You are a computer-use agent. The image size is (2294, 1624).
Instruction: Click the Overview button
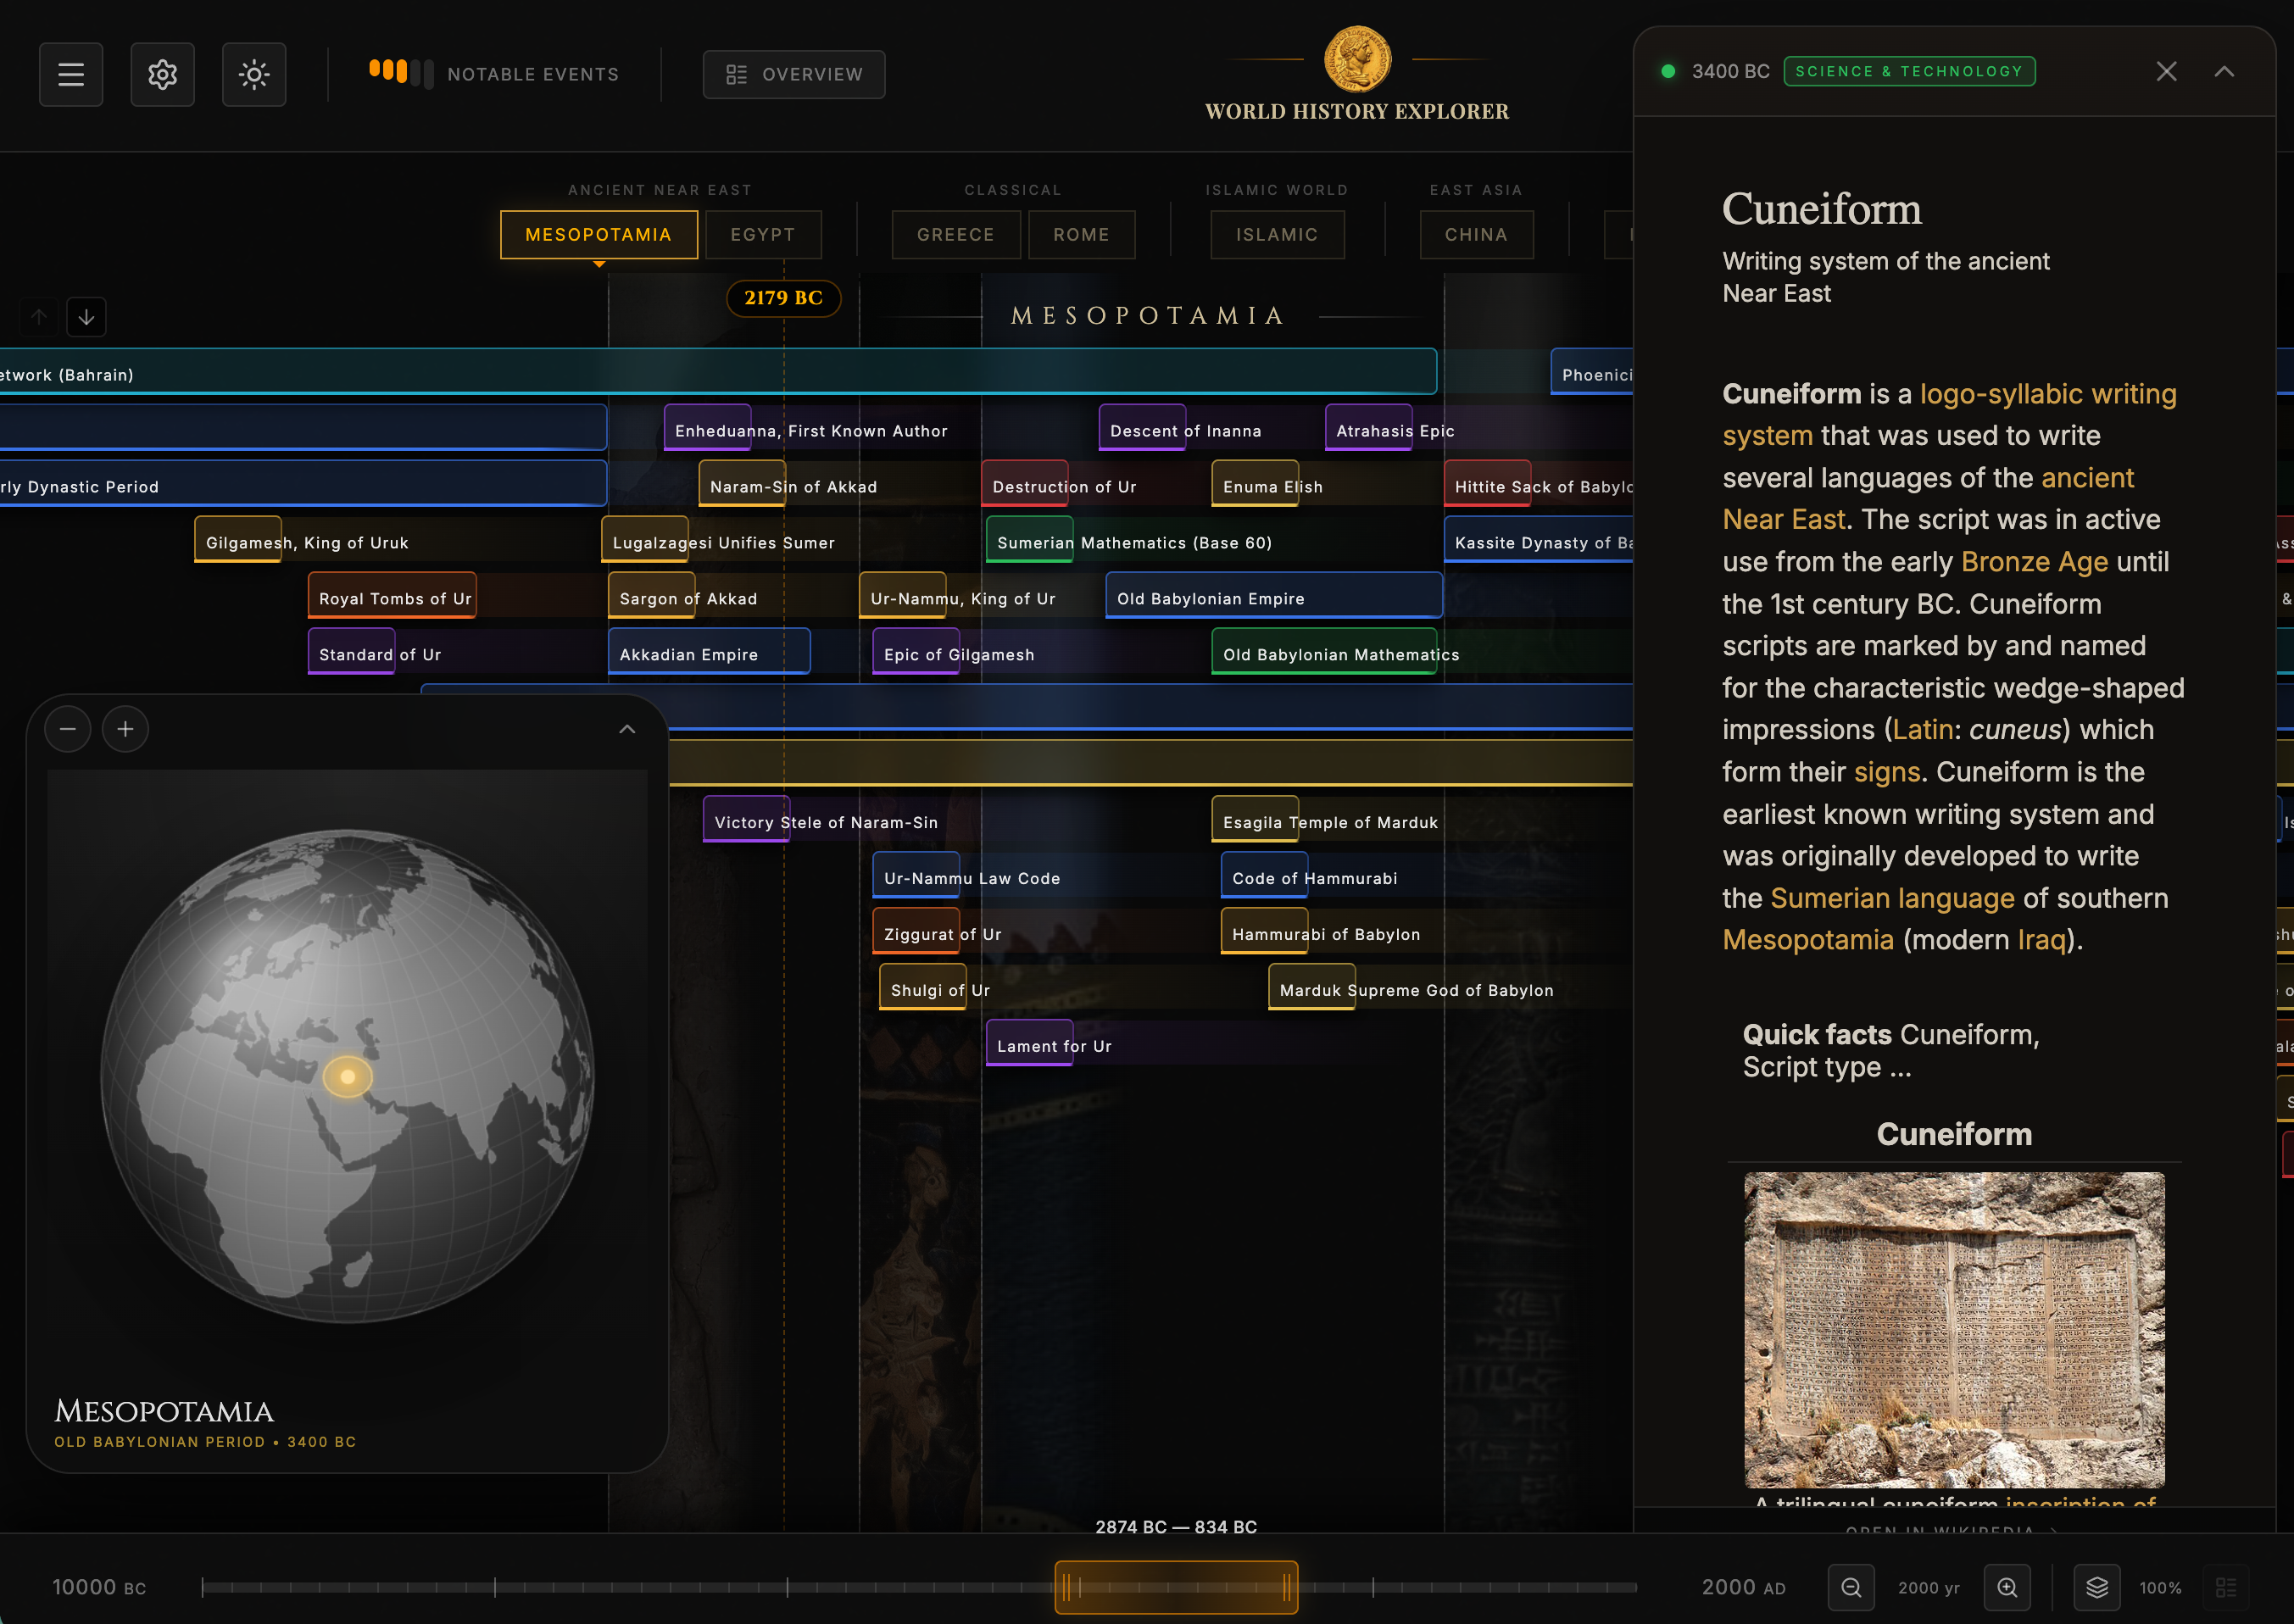(x=794, y=74)
